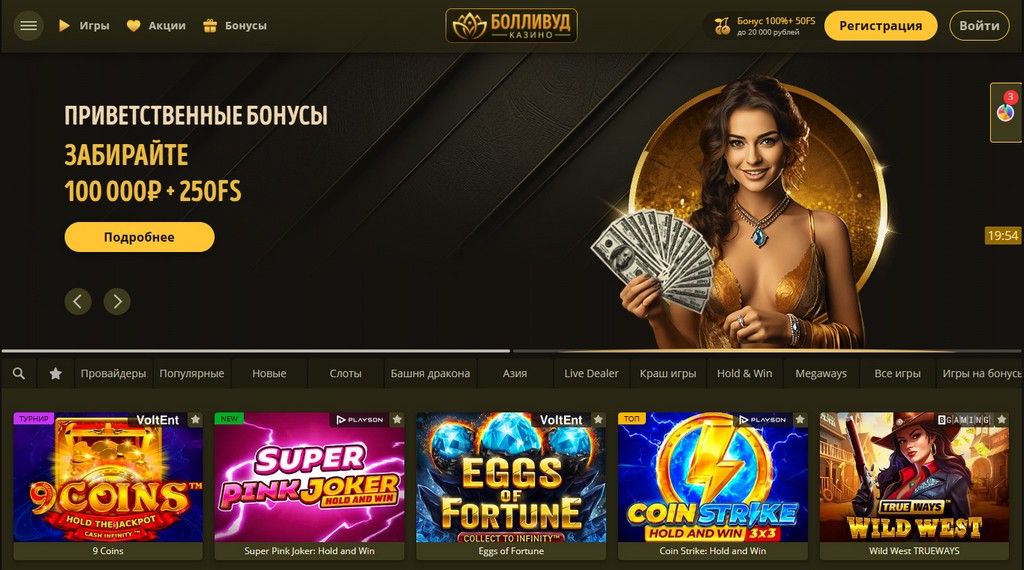
Task: Open the hamburger menu icon
Action: pyautogui.click(x=29, y=26)
